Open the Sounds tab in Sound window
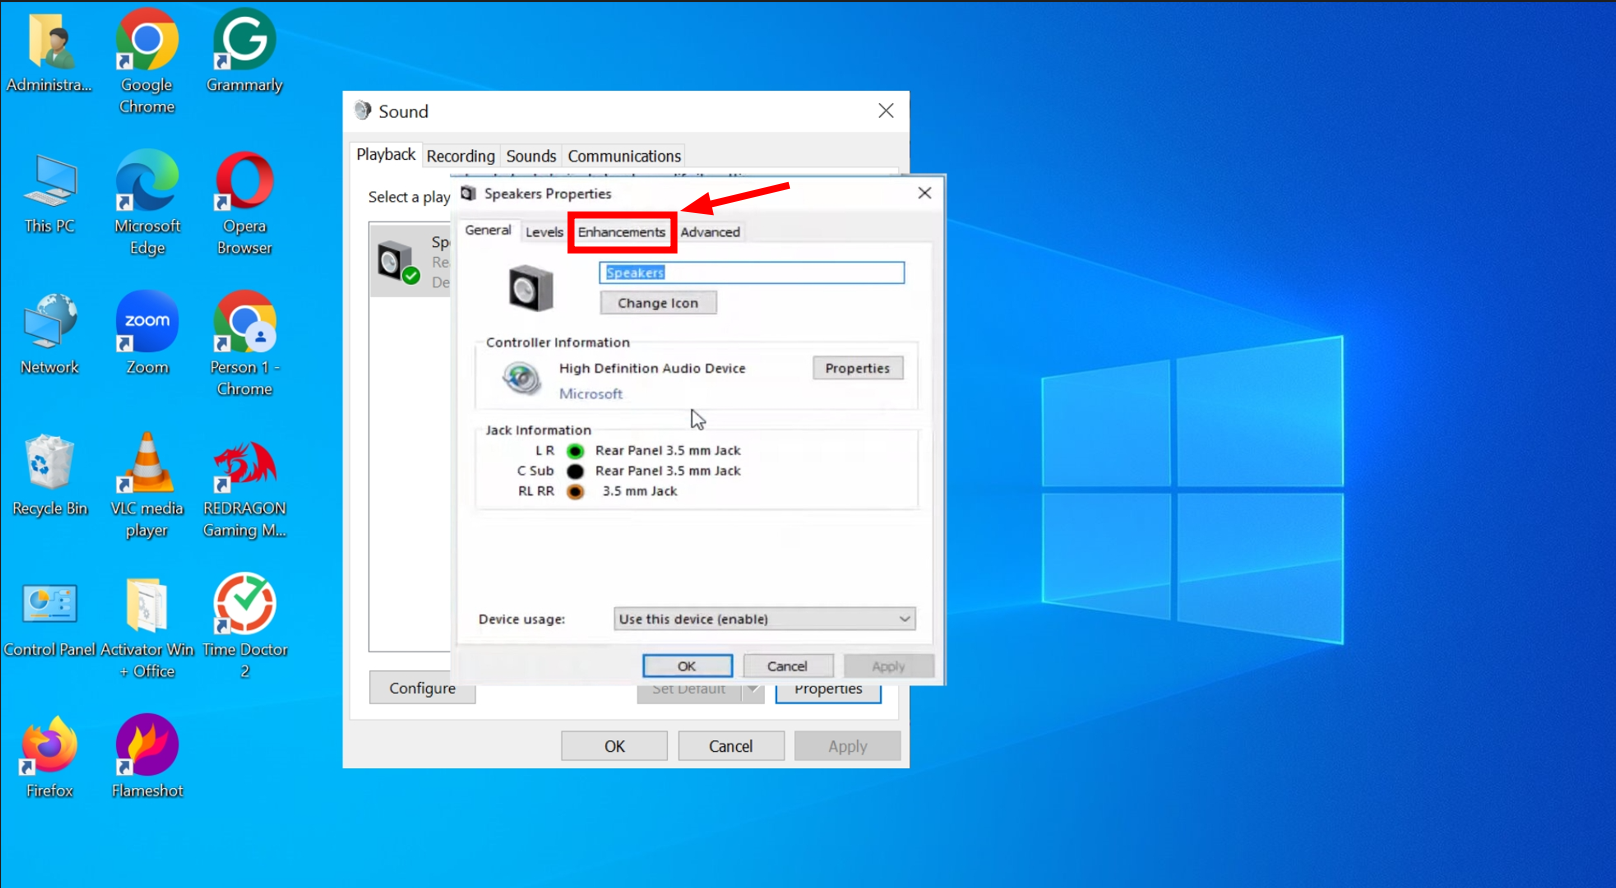The width and height of the screenshot is (1616, 888). [x=531, y=156]
